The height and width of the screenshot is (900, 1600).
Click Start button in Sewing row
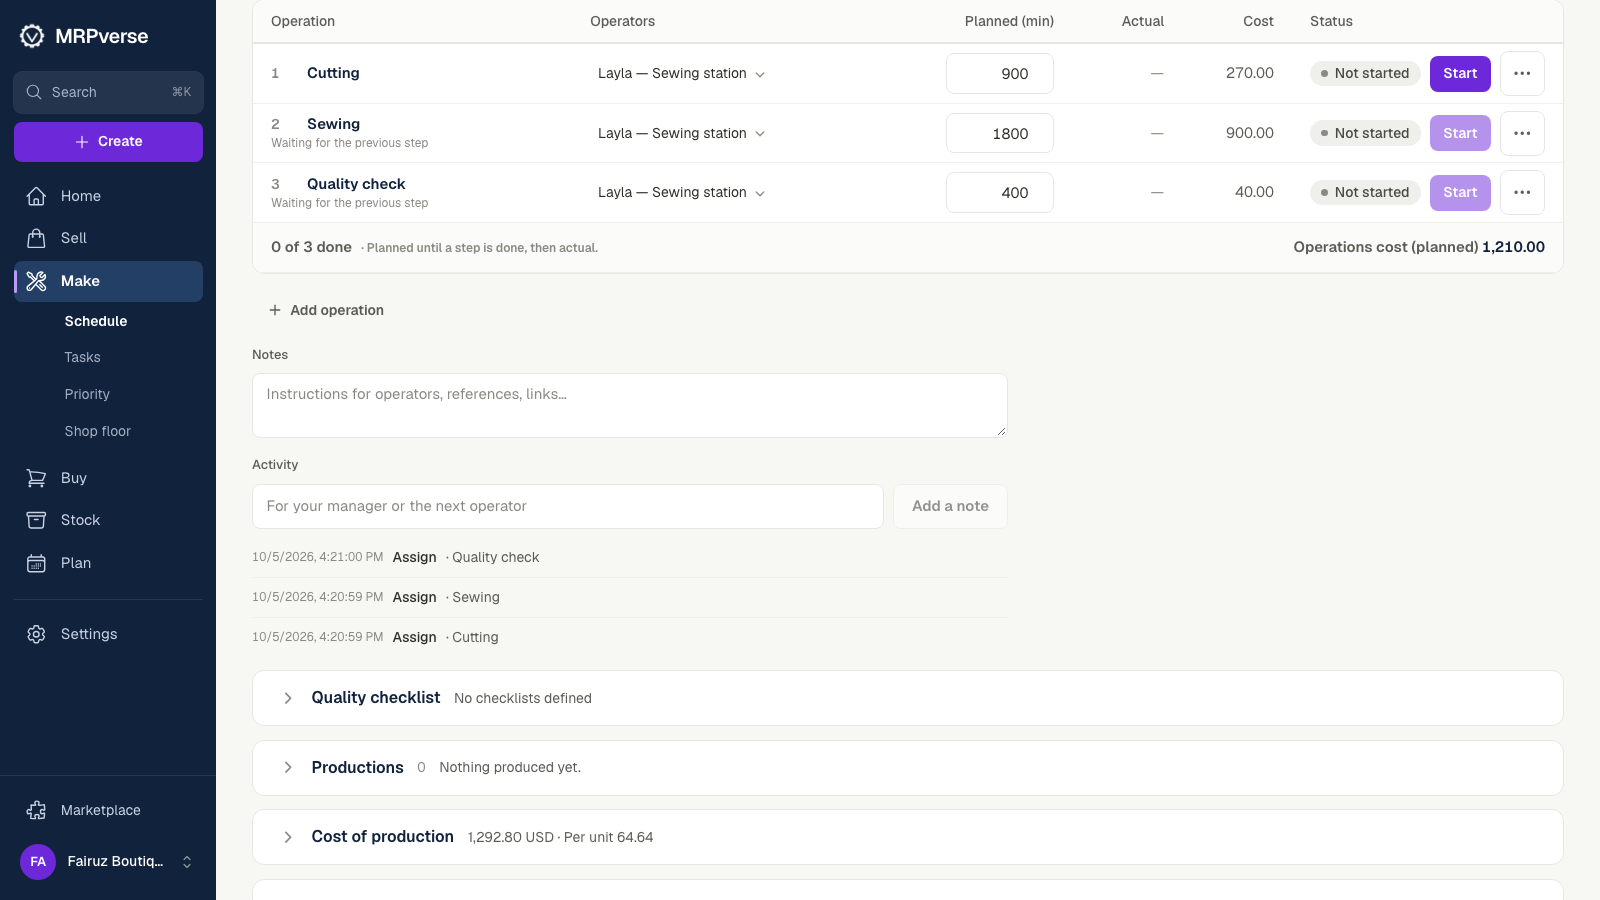click(x=1460, y=133)
